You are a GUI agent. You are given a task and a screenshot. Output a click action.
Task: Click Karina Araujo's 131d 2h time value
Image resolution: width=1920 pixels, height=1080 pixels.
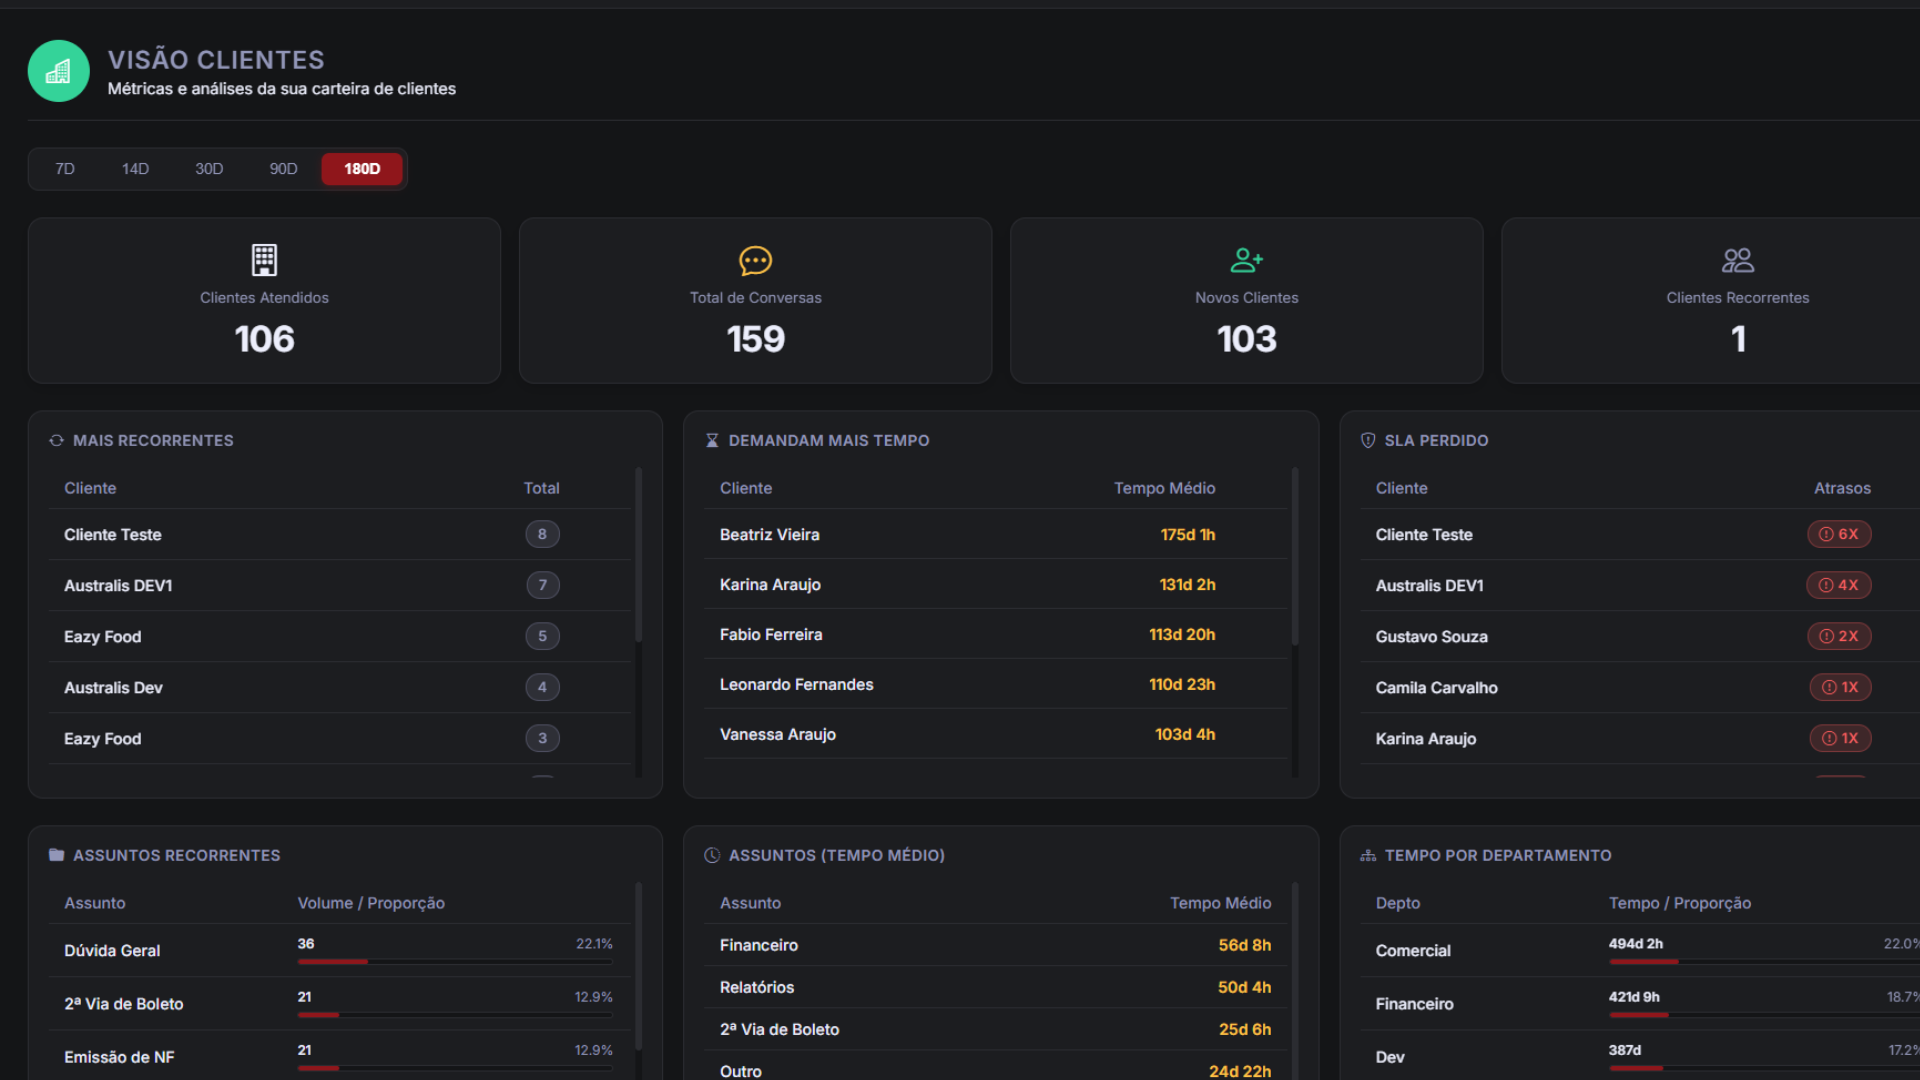pyautogui.click(x=1187, y=585)
